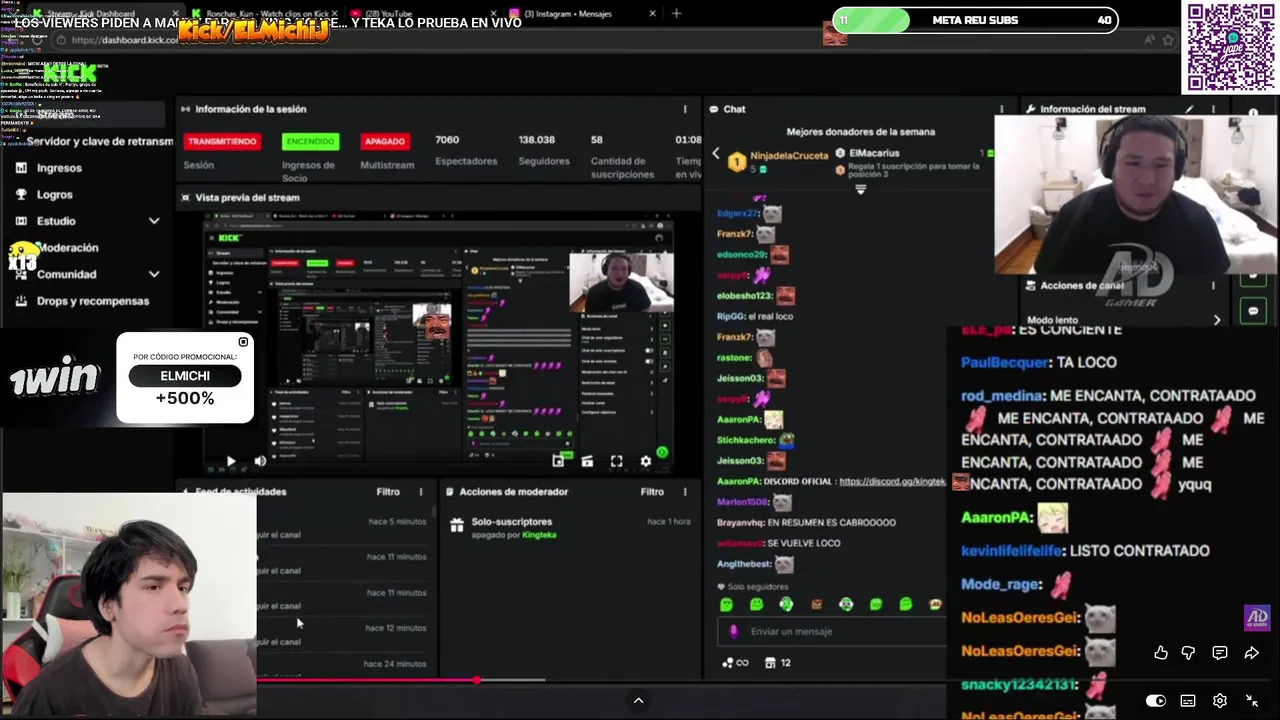Screen dimensions: 1280x720
Task: Share the video with the arrow icon
Action: coord(1251,653)
